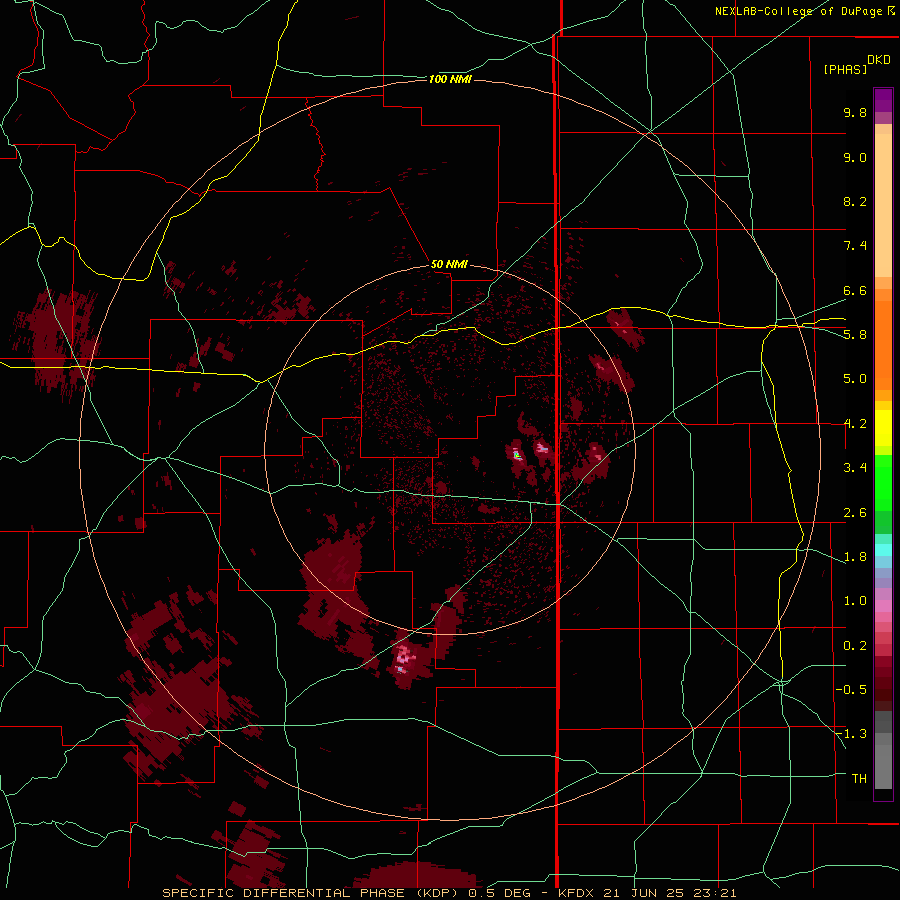Pick the yellow band of the color scale
The image size is (900, 900).
click(883, 428)
